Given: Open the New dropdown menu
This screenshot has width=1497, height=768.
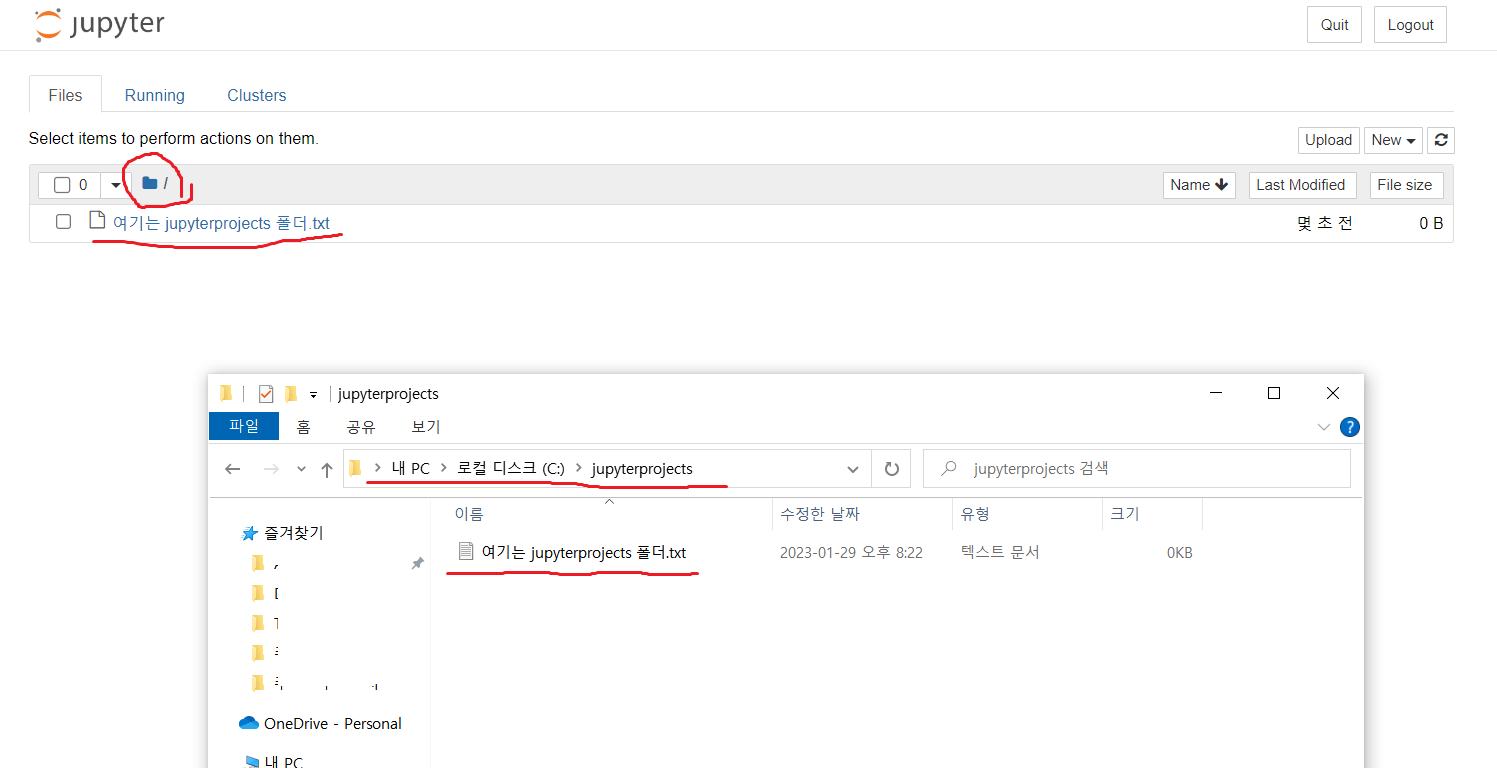Looking at the screenshot, I should 1393,140.
